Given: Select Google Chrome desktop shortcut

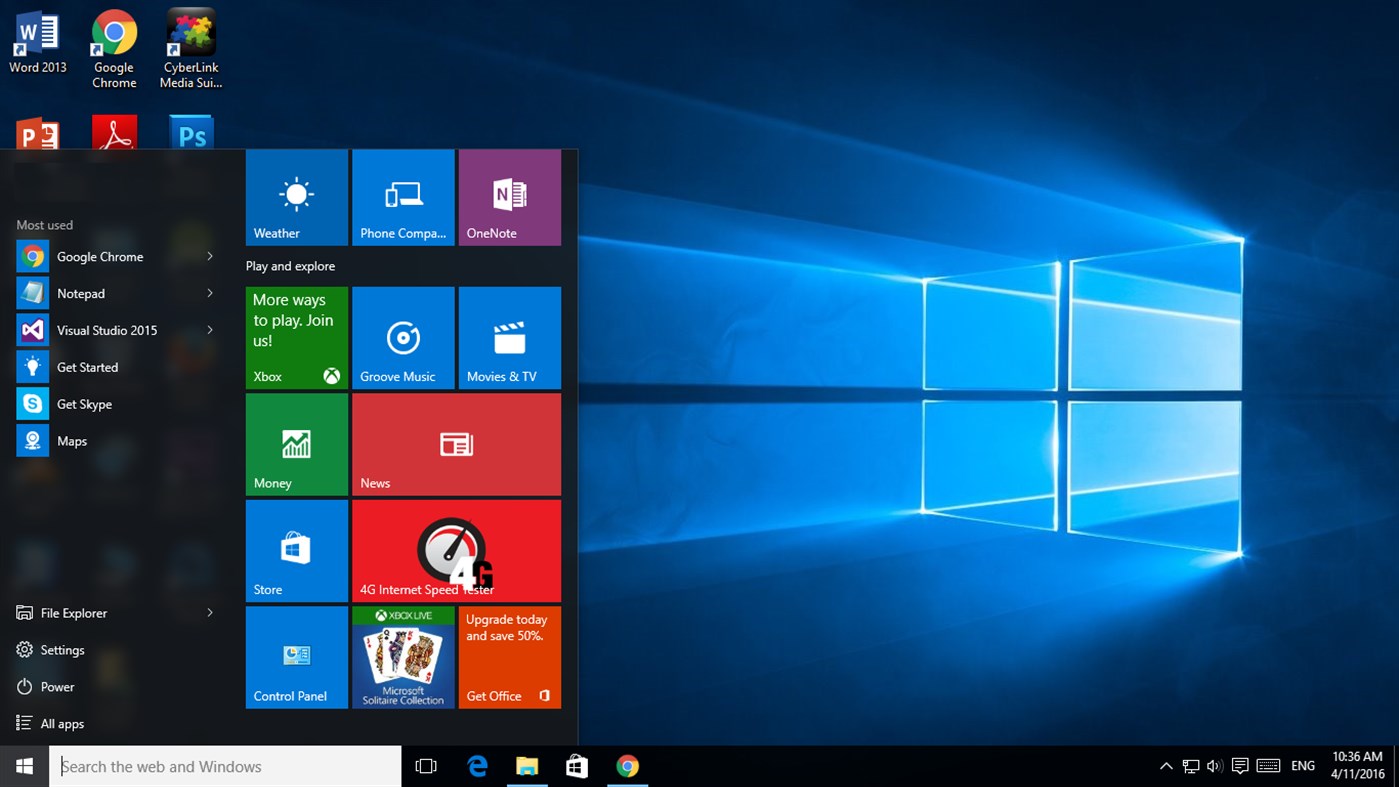Looking at the screenshot, I should 114,49.
